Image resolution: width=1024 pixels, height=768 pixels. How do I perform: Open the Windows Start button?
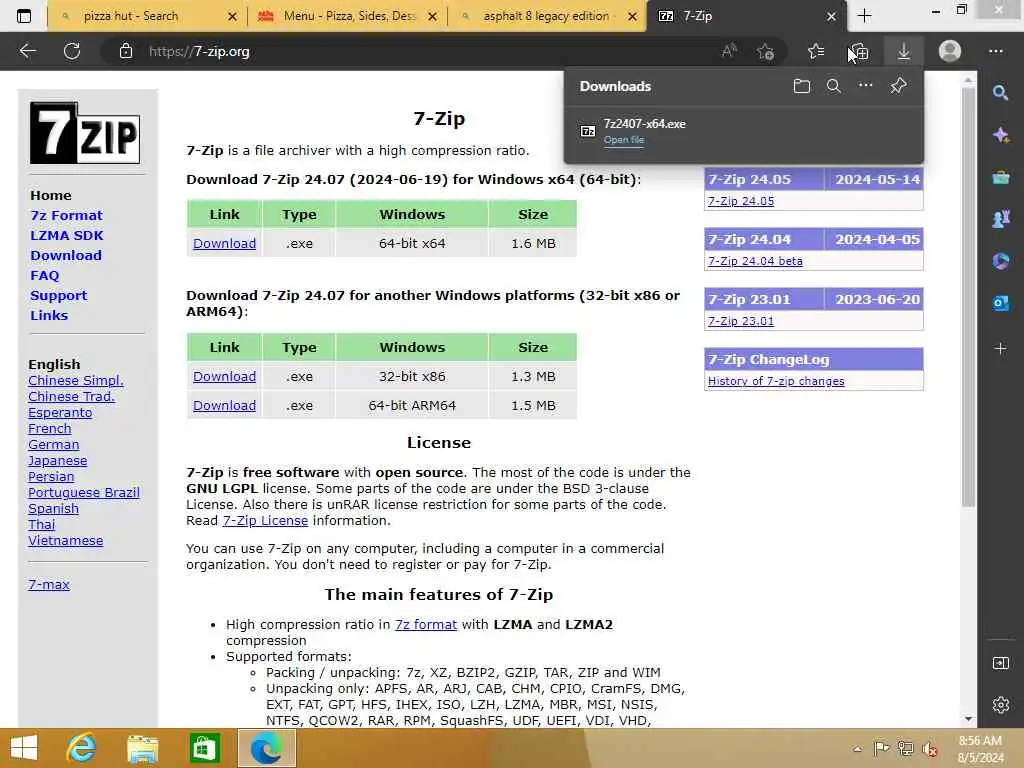pyautogui.click(x=24, y=748)
